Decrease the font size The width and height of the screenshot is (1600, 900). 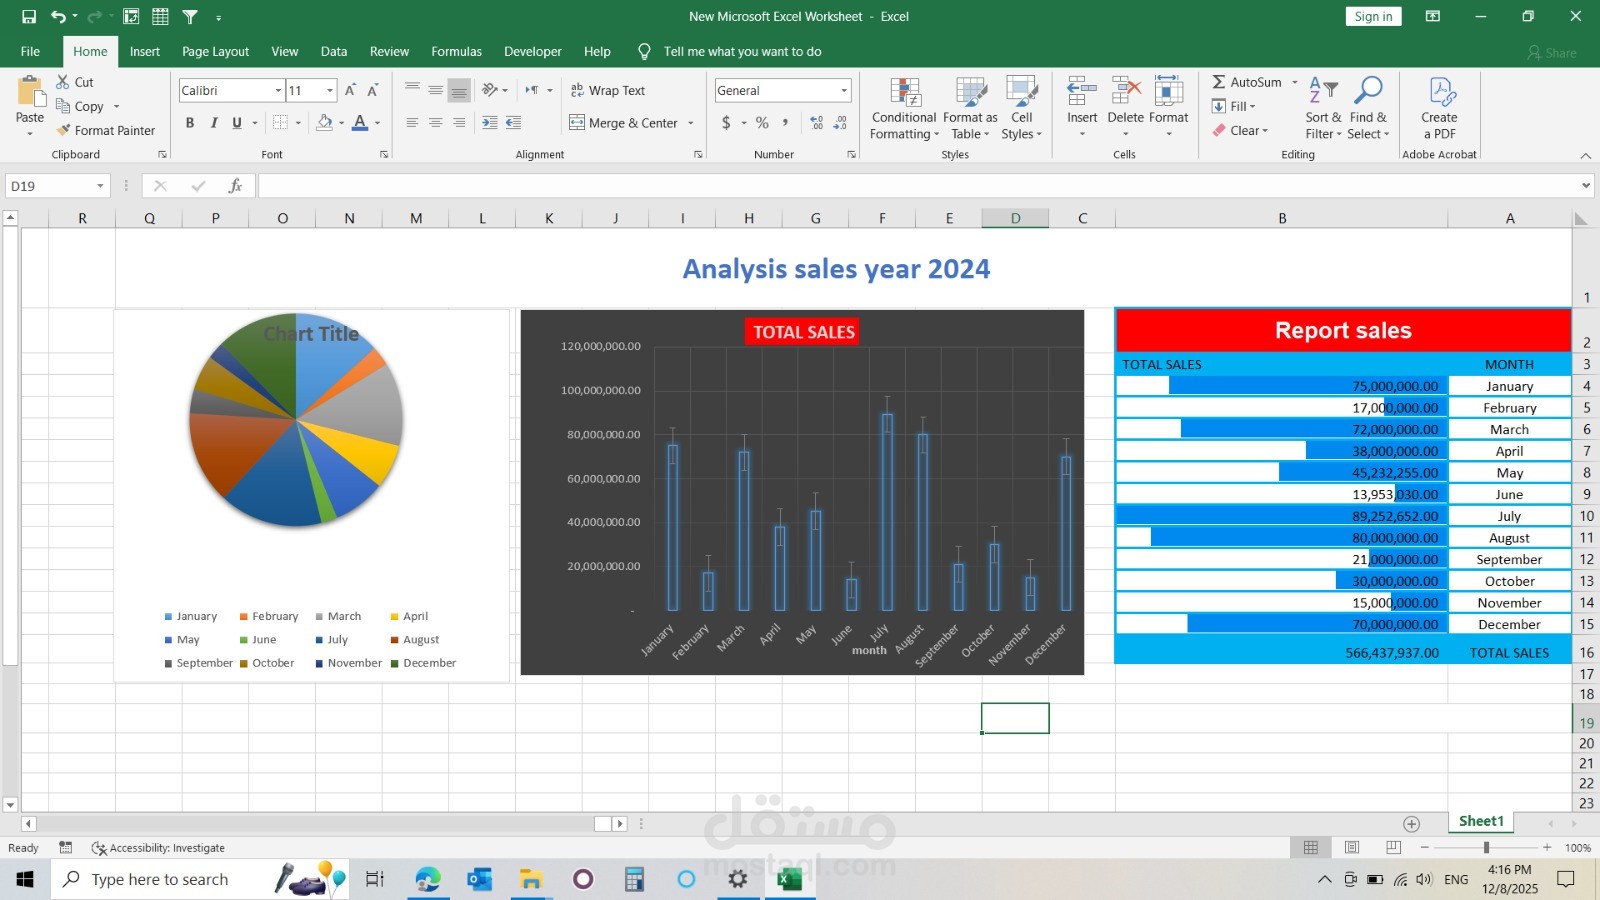[373, 90]
